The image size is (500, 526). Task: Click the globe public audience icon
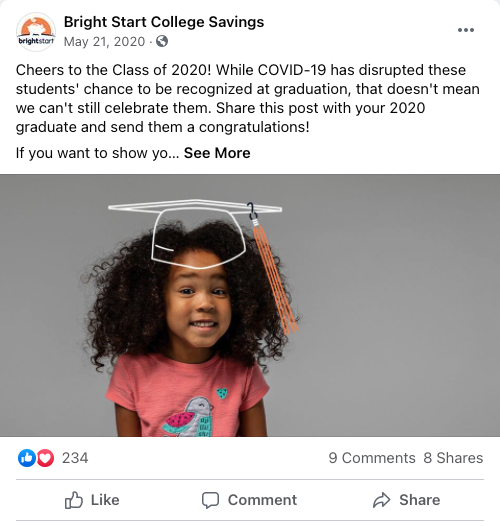(162, 42)
